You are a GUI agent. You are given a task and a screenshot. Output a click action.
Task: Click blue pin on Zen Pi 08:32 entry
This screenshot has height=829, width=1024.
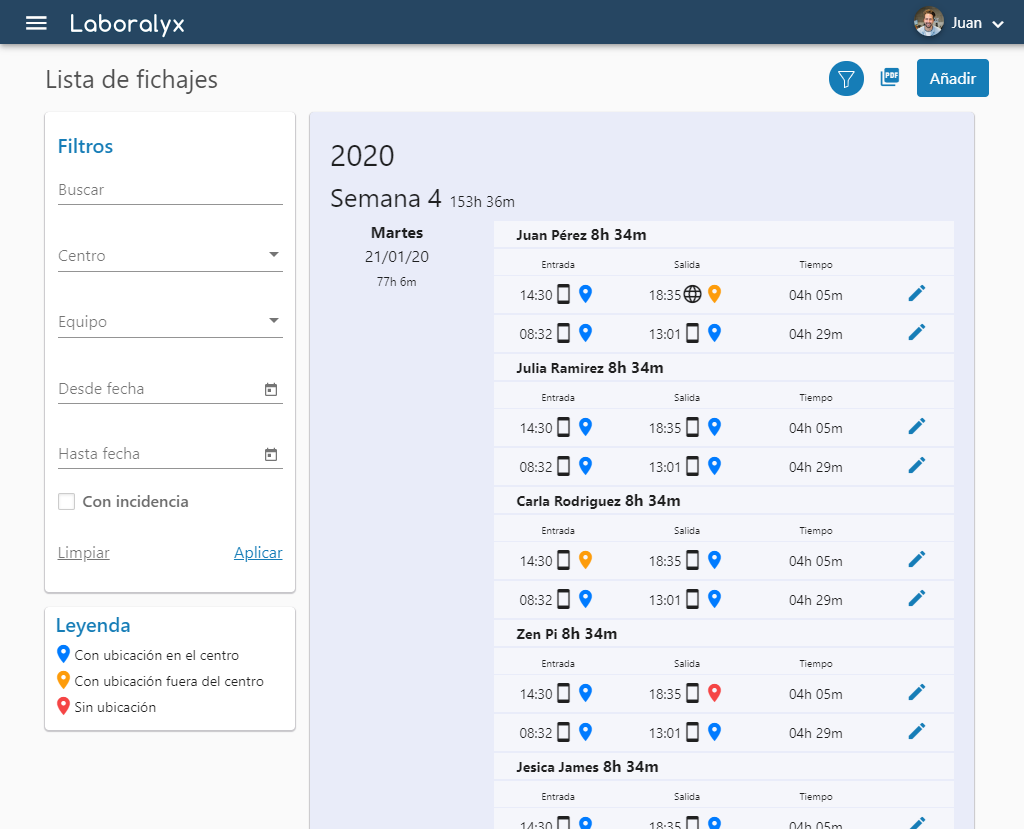[x=586, y=732]
